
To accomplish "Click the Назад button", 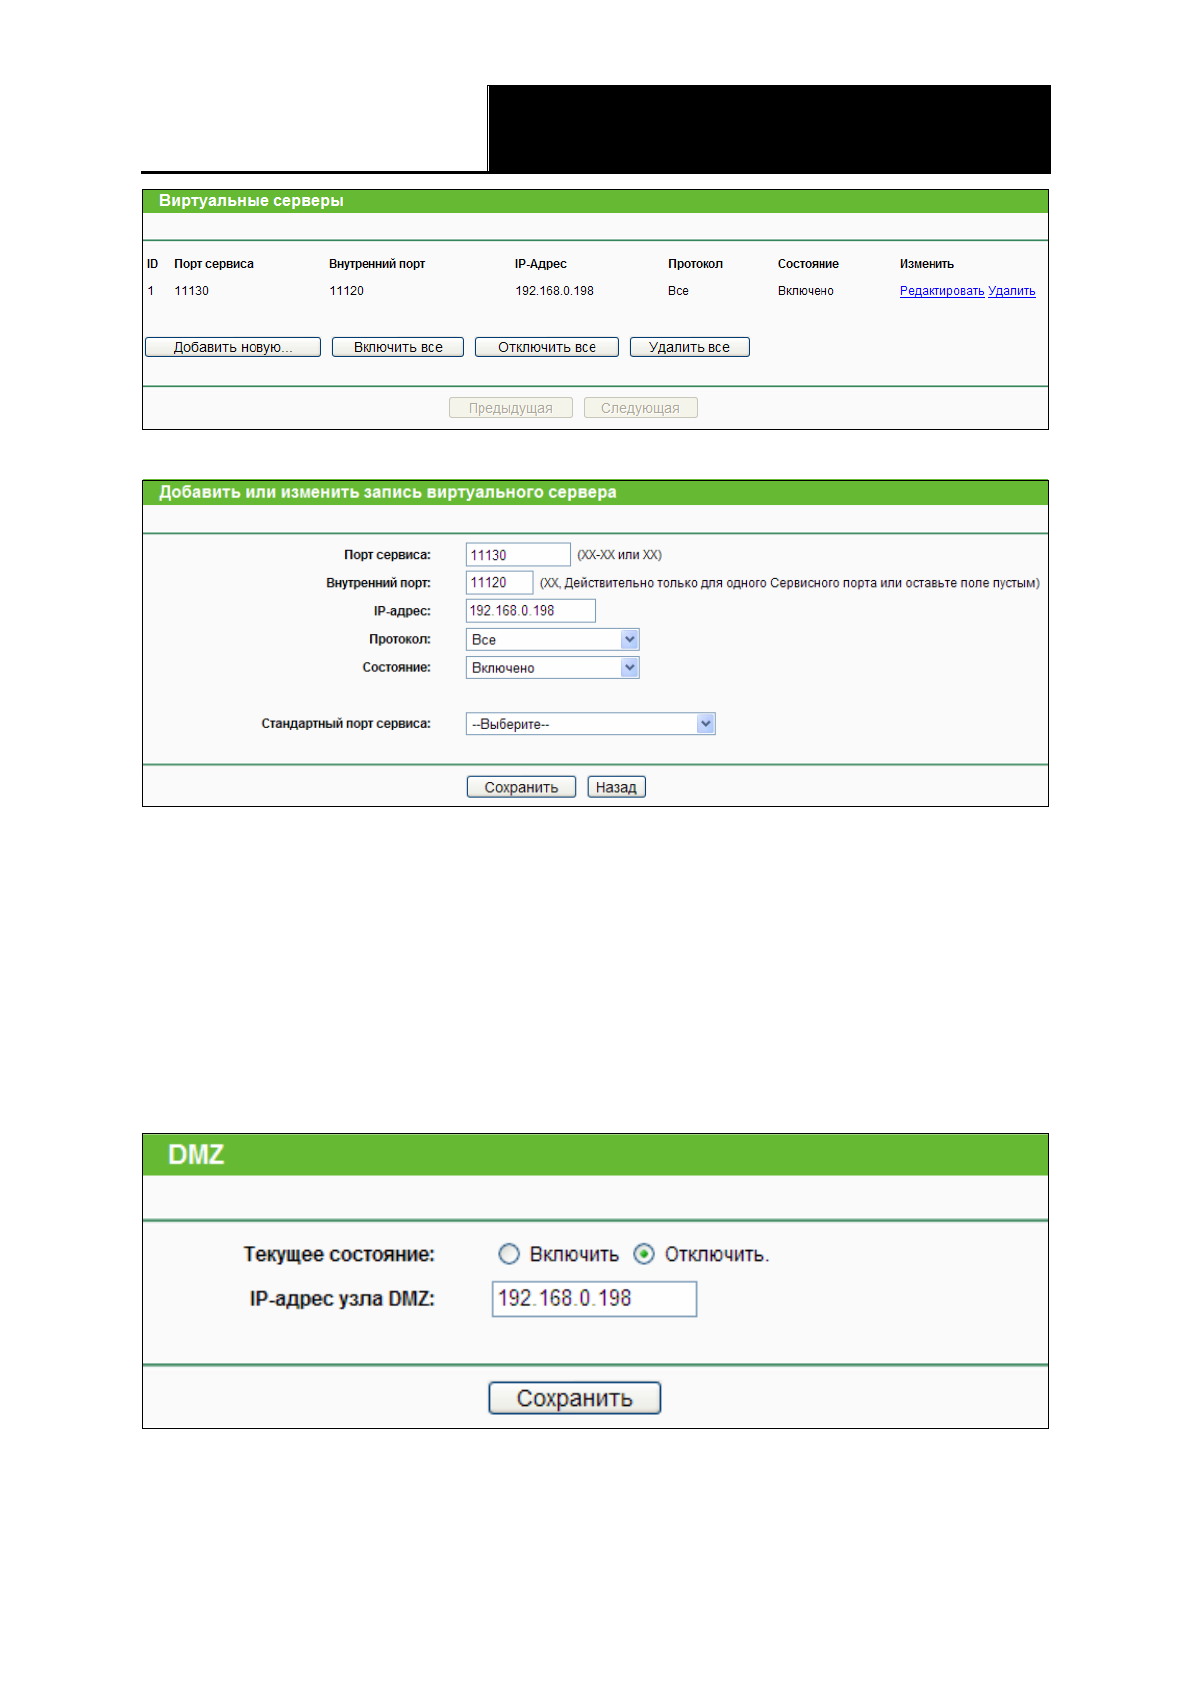I will tap(616, 787).
